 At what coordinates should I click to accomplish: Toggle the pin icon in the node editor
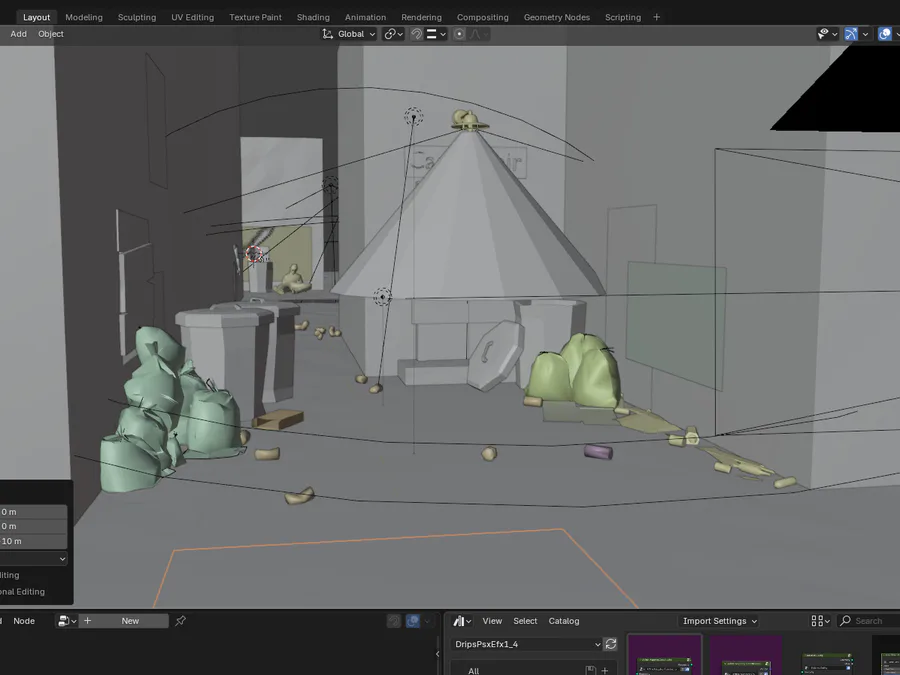tap(180, 620)
